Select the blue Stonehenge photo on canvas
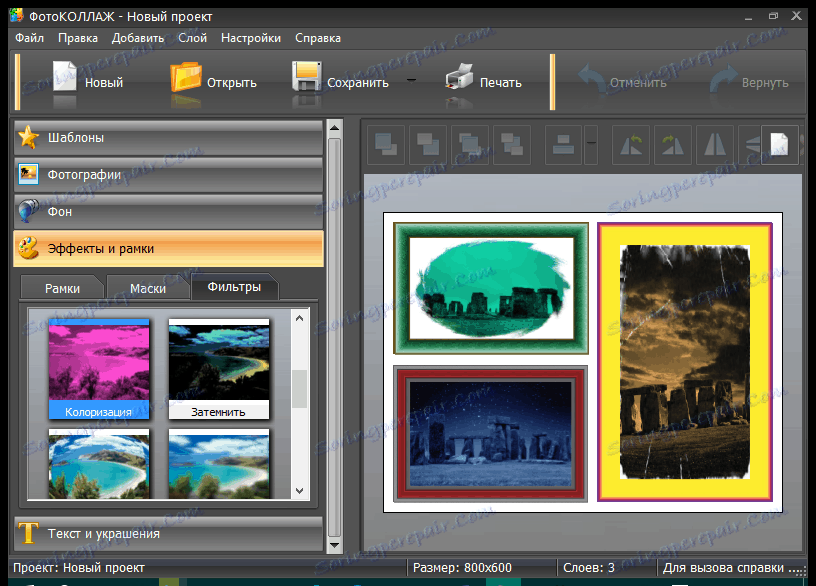 490,432
